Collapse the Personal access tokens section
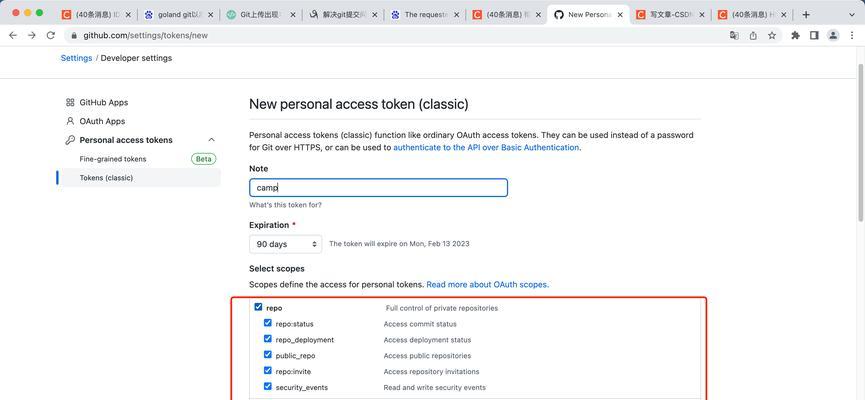 coord(211,140)
